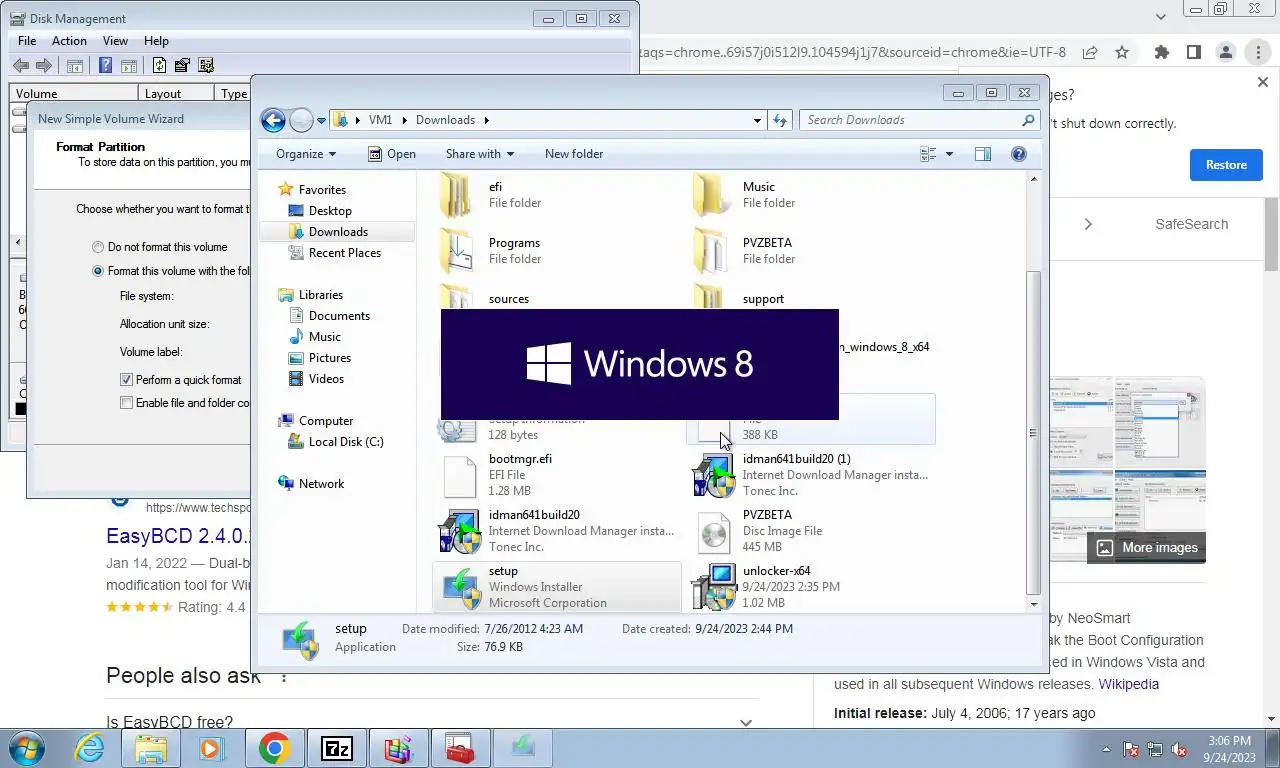The height and width of the screenshot is (768, 1280).
Task: Click the Settings list icon in Disk Management toolbar
Action: click(206, 66)
